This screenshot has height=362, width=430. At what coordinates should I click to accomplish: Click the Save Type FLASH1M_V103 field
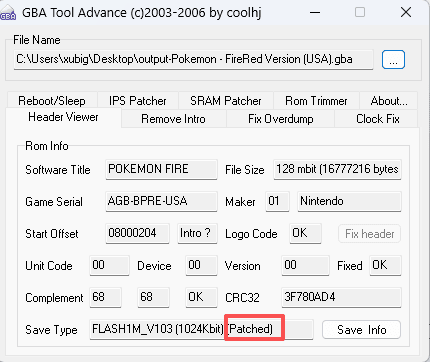pos(201,329)
